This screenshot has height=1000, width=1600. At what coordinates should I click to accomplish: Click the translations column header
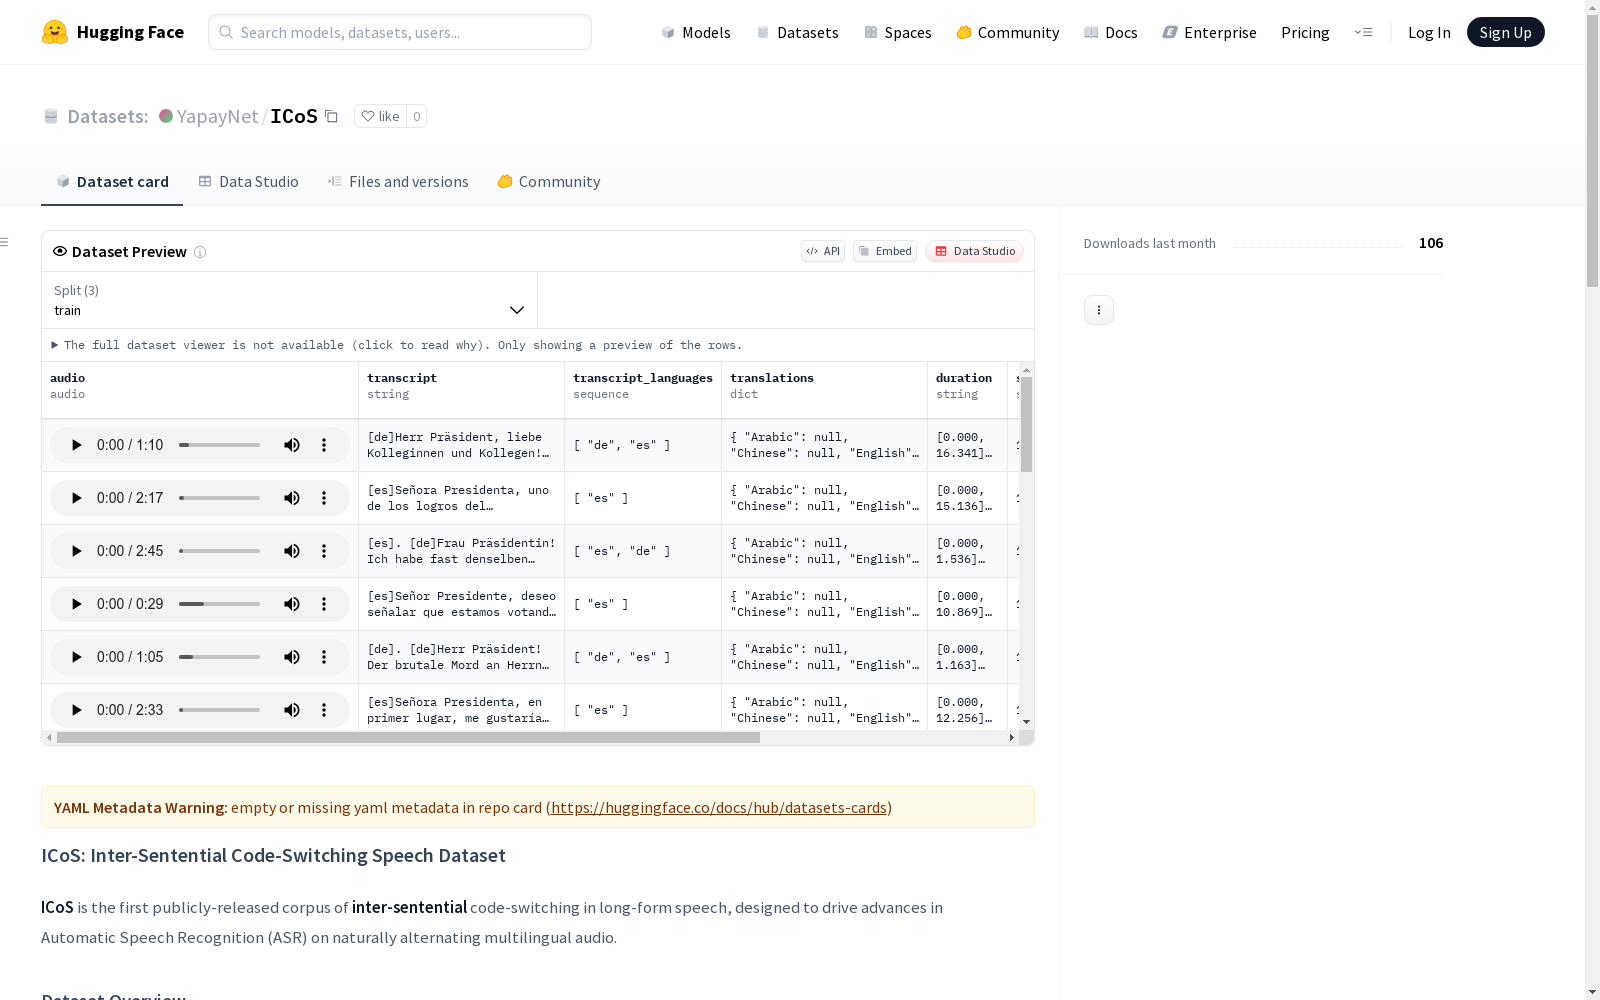click(x=824, y=390)
